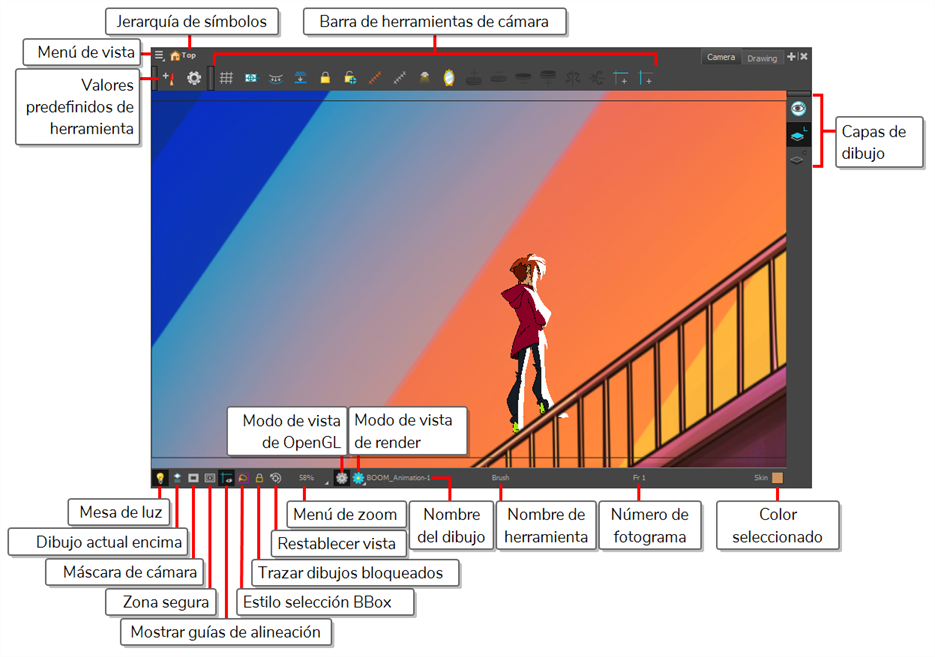The height and width of the screenshot is (657, 935).
Task: Click the disc icon with plus below
Action: click(x=548, y=78)
